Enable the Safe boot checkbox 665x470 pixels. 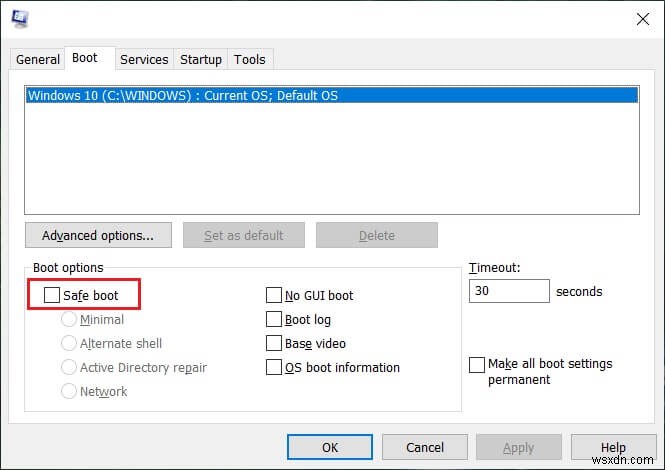[52, 296]
